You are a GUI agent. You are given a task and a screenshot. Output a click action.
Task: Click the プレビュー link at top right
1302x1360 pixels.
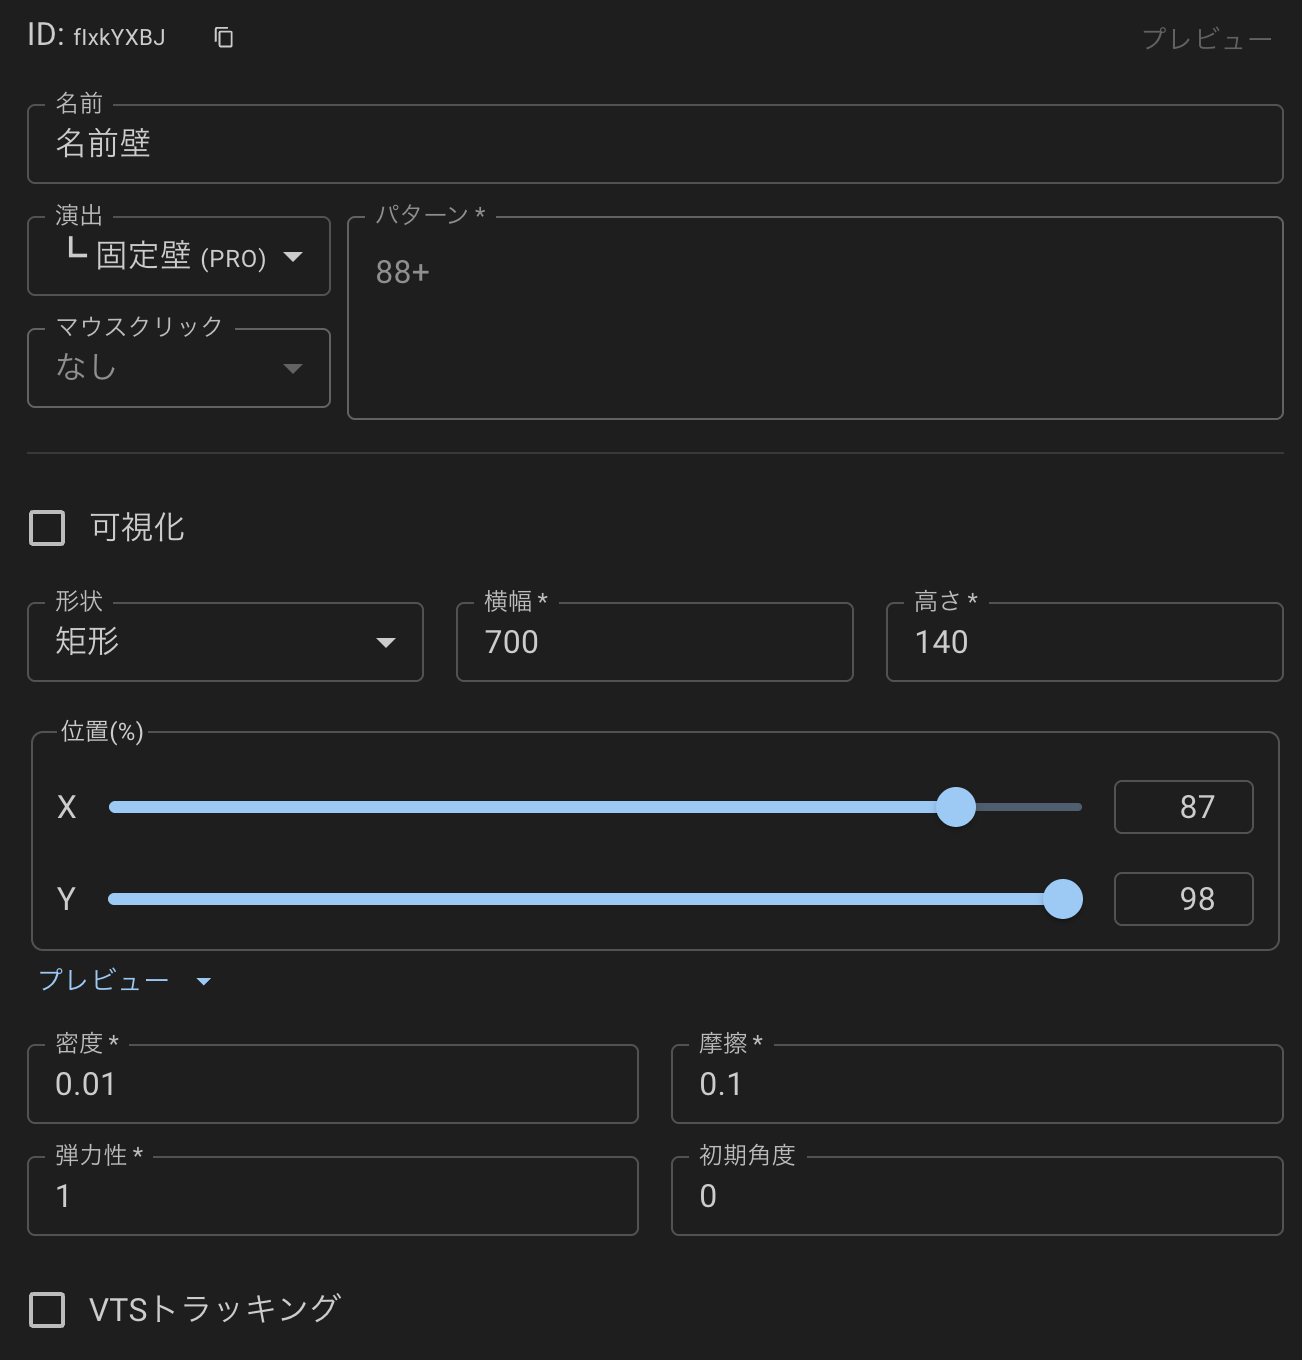1206,40
